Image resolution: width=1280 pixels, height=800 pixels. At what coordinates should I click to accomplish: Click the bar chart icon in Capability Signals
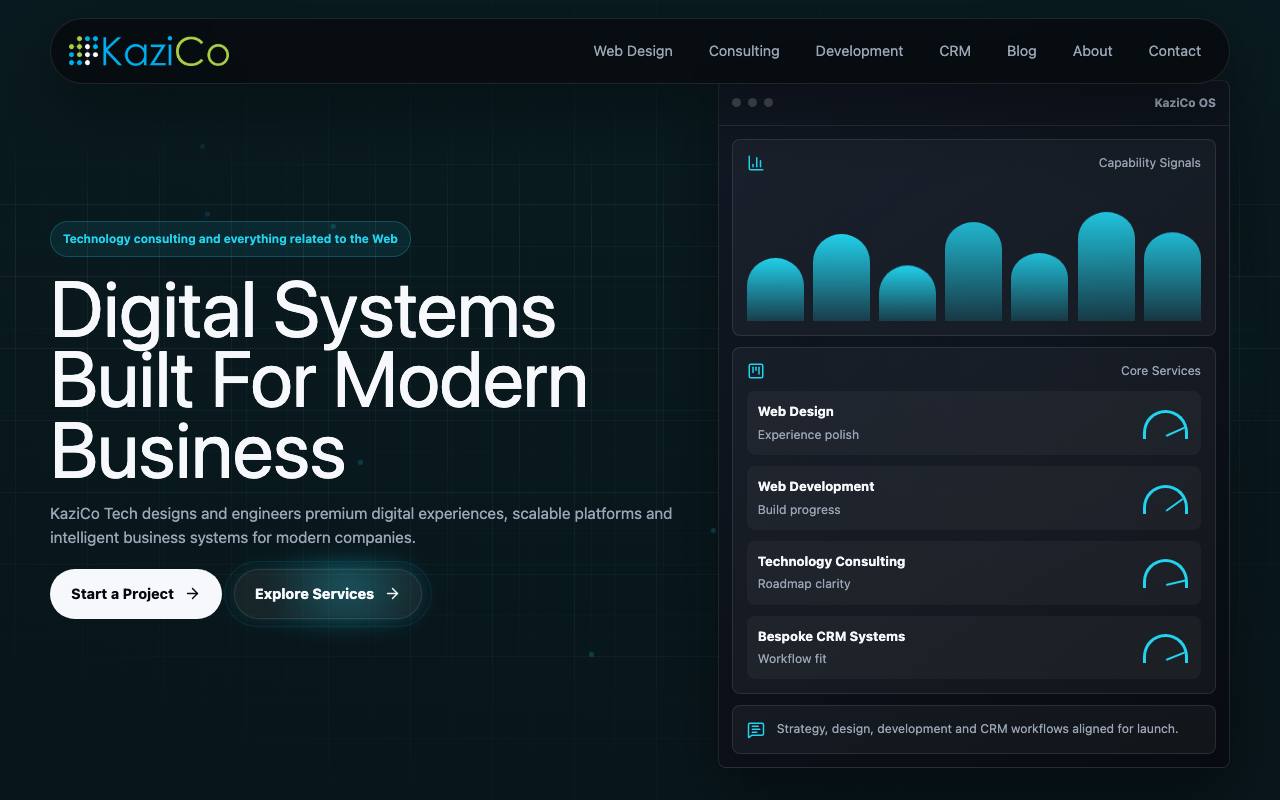(x=756, y=163)
